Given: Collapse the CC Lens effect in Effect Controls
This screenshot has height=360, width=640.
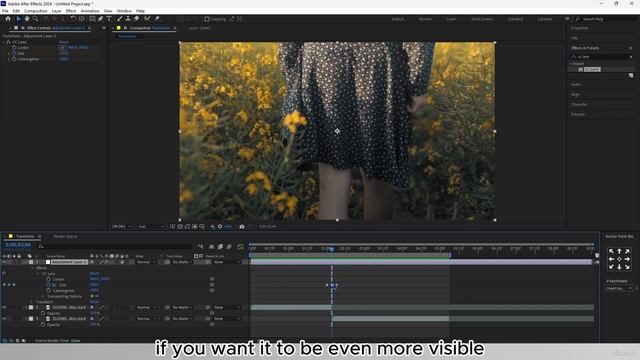Looking at the screenshot, I should coord(4,42).
